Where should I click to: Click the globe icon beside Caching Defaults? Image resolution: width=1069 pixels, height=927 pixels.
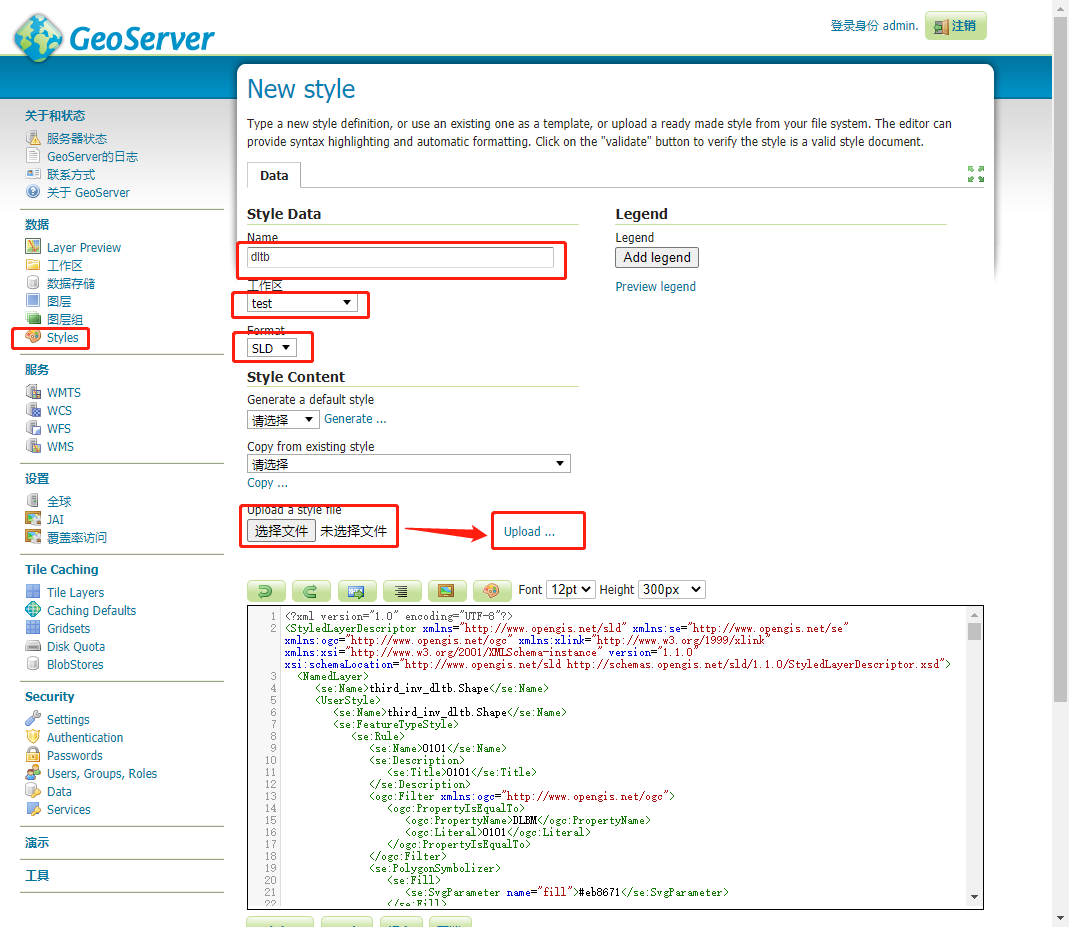[x=33, y=609]
